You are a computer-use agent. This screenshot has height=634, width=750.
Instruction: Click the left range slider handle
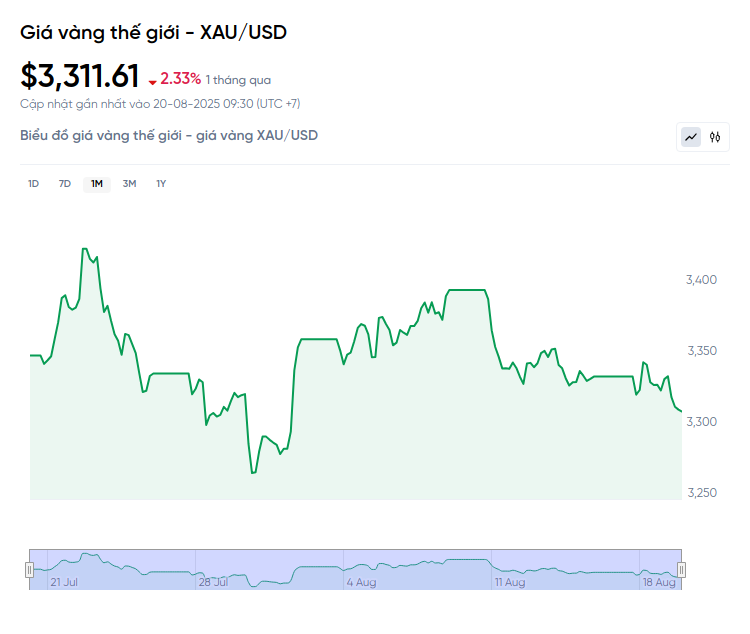click(x=29, y=570)
